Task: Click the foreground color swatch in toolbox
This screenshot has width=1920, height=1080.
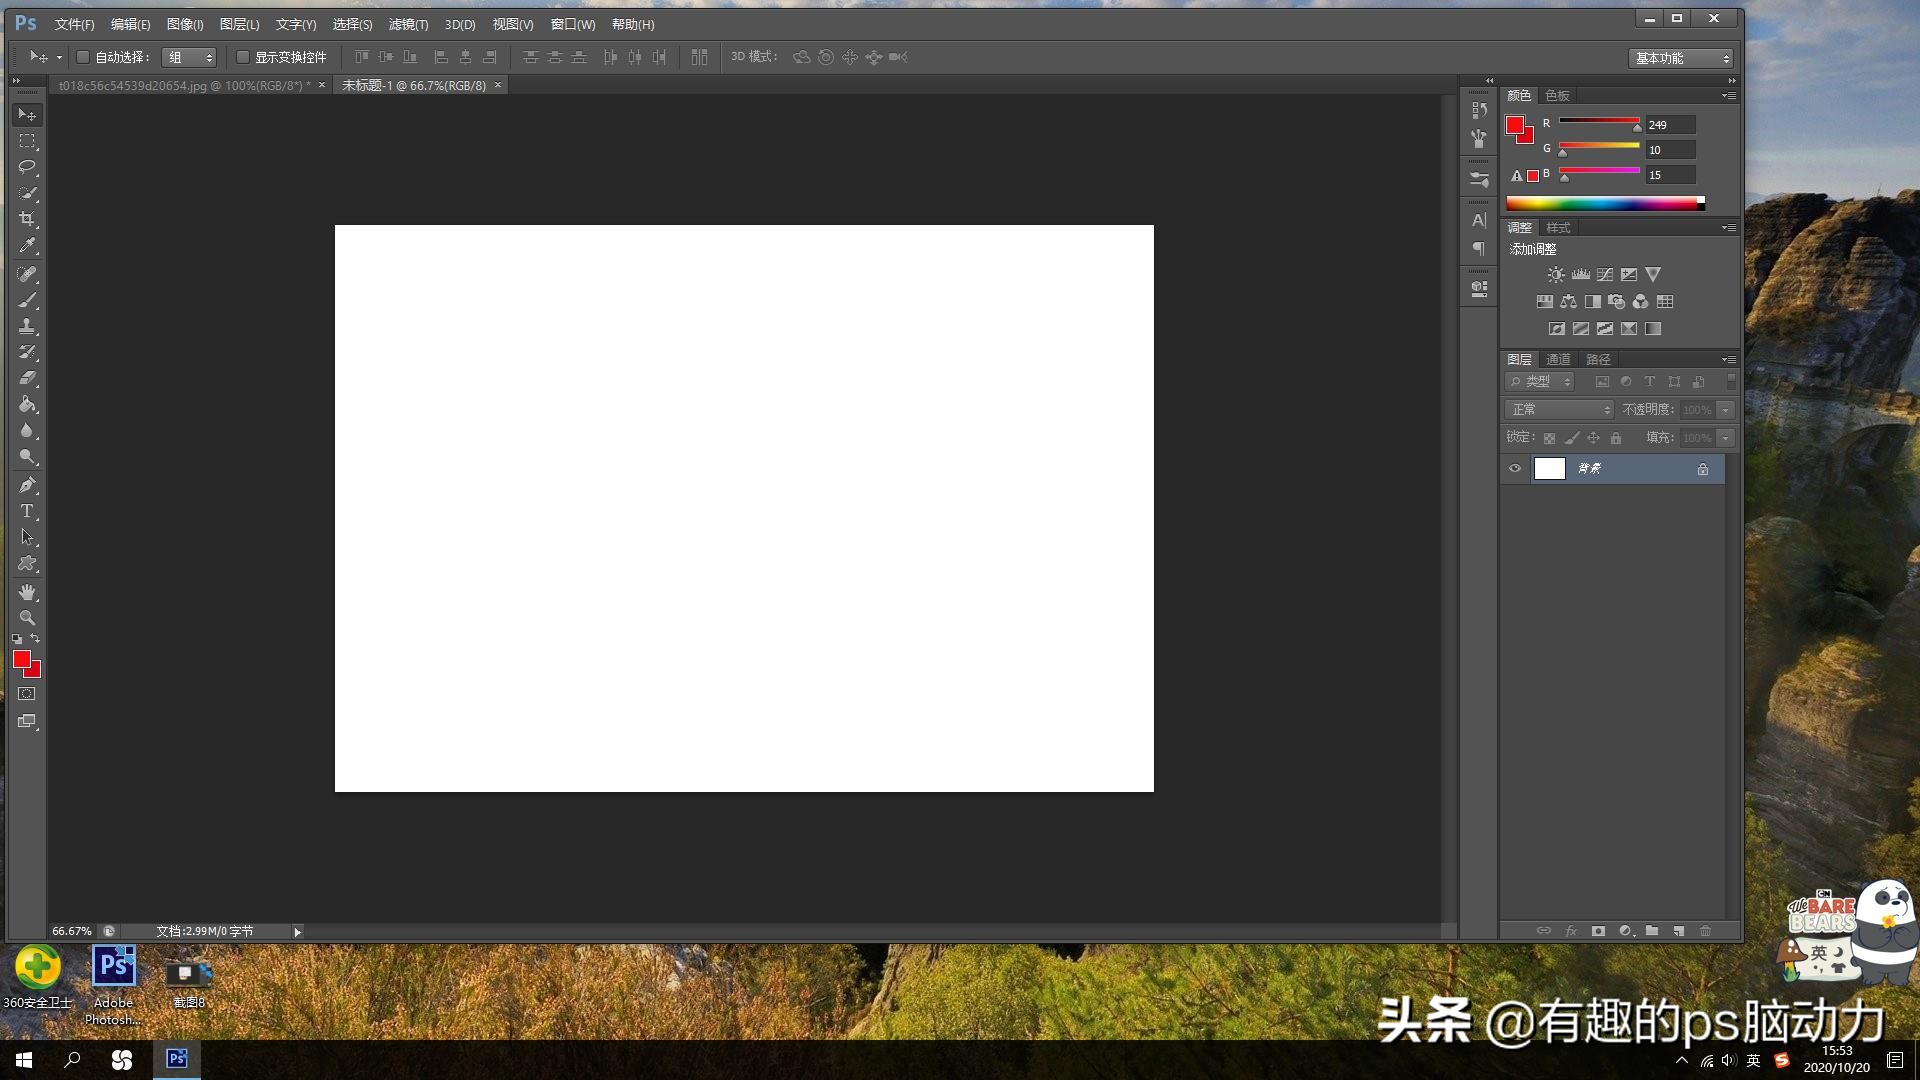Action: click(x=21, y=658)
